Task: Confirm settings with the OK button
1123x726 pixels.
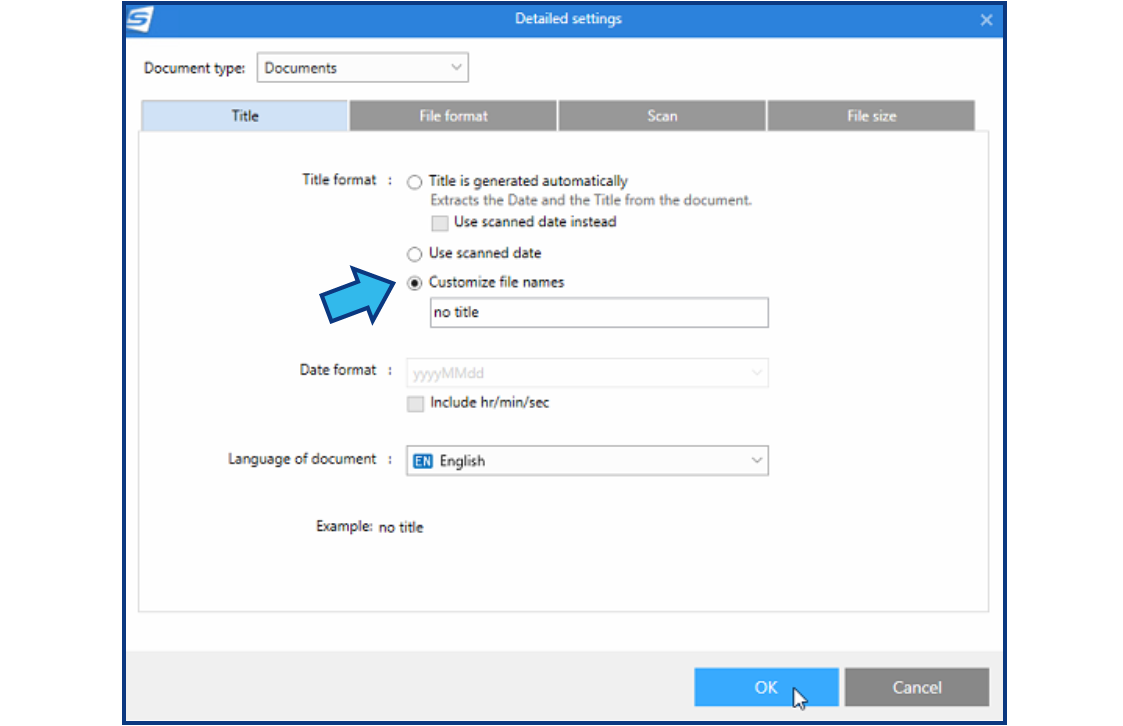Action: coord(766,687)
